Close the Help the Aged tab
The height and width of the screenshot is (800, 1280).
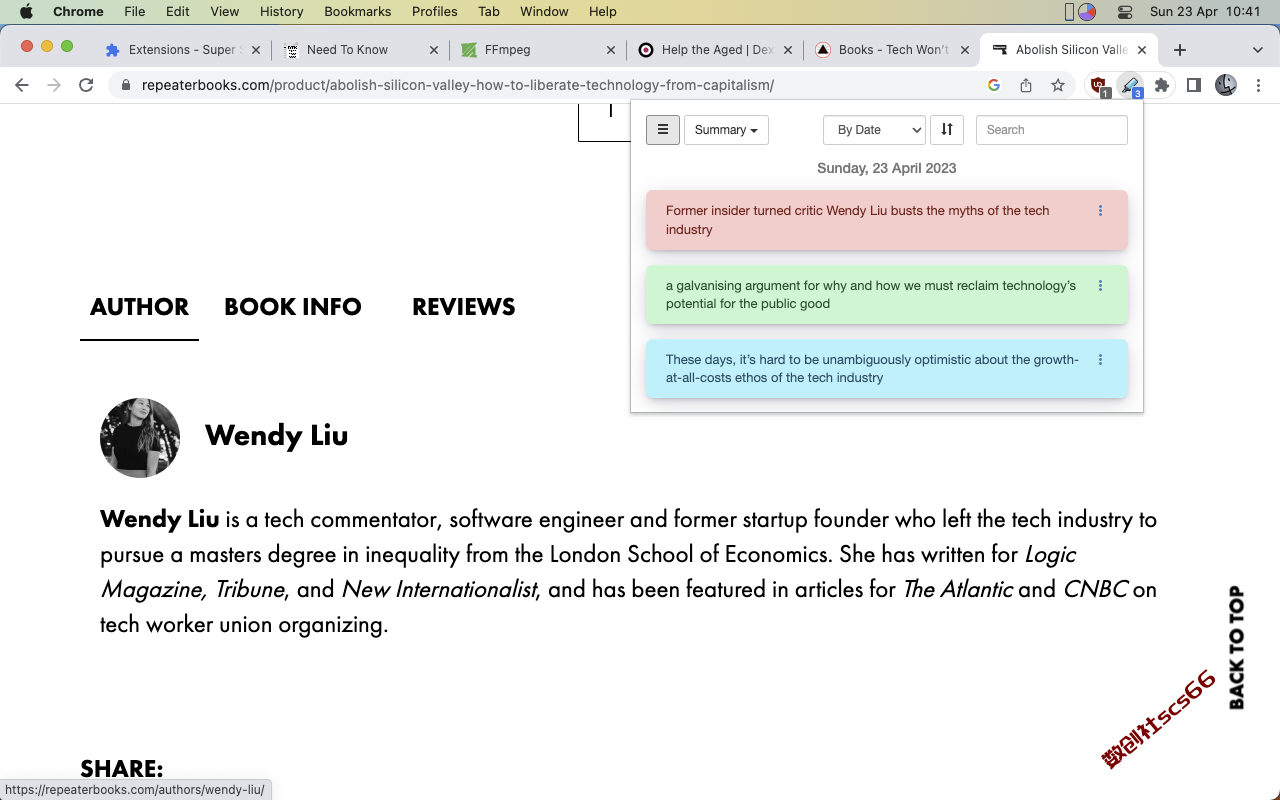[x=788, y=50]
